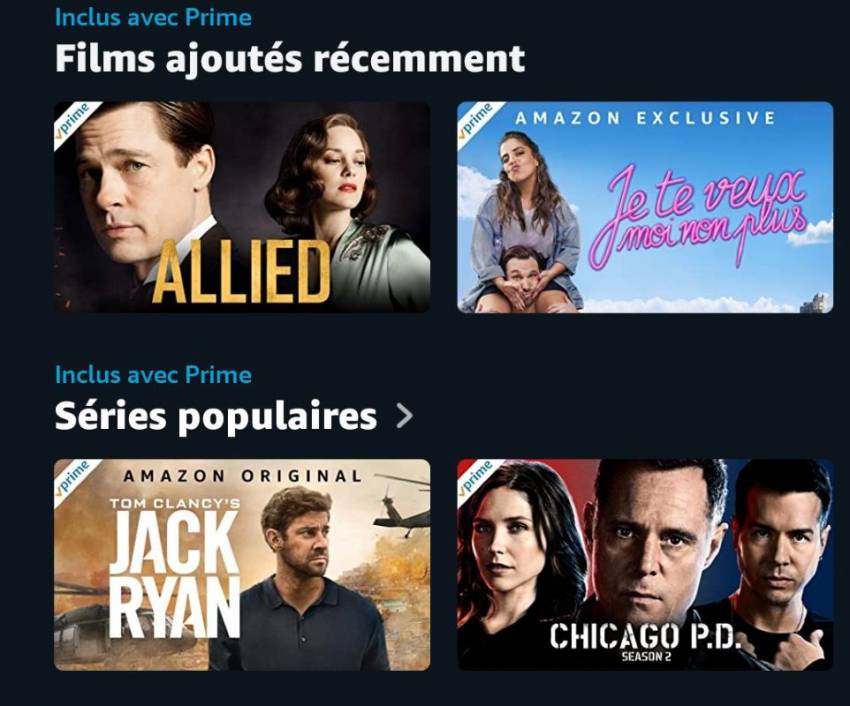850x706 pixels.
Task: Click the pink neon Je te veux title
Action: (706, 216)
